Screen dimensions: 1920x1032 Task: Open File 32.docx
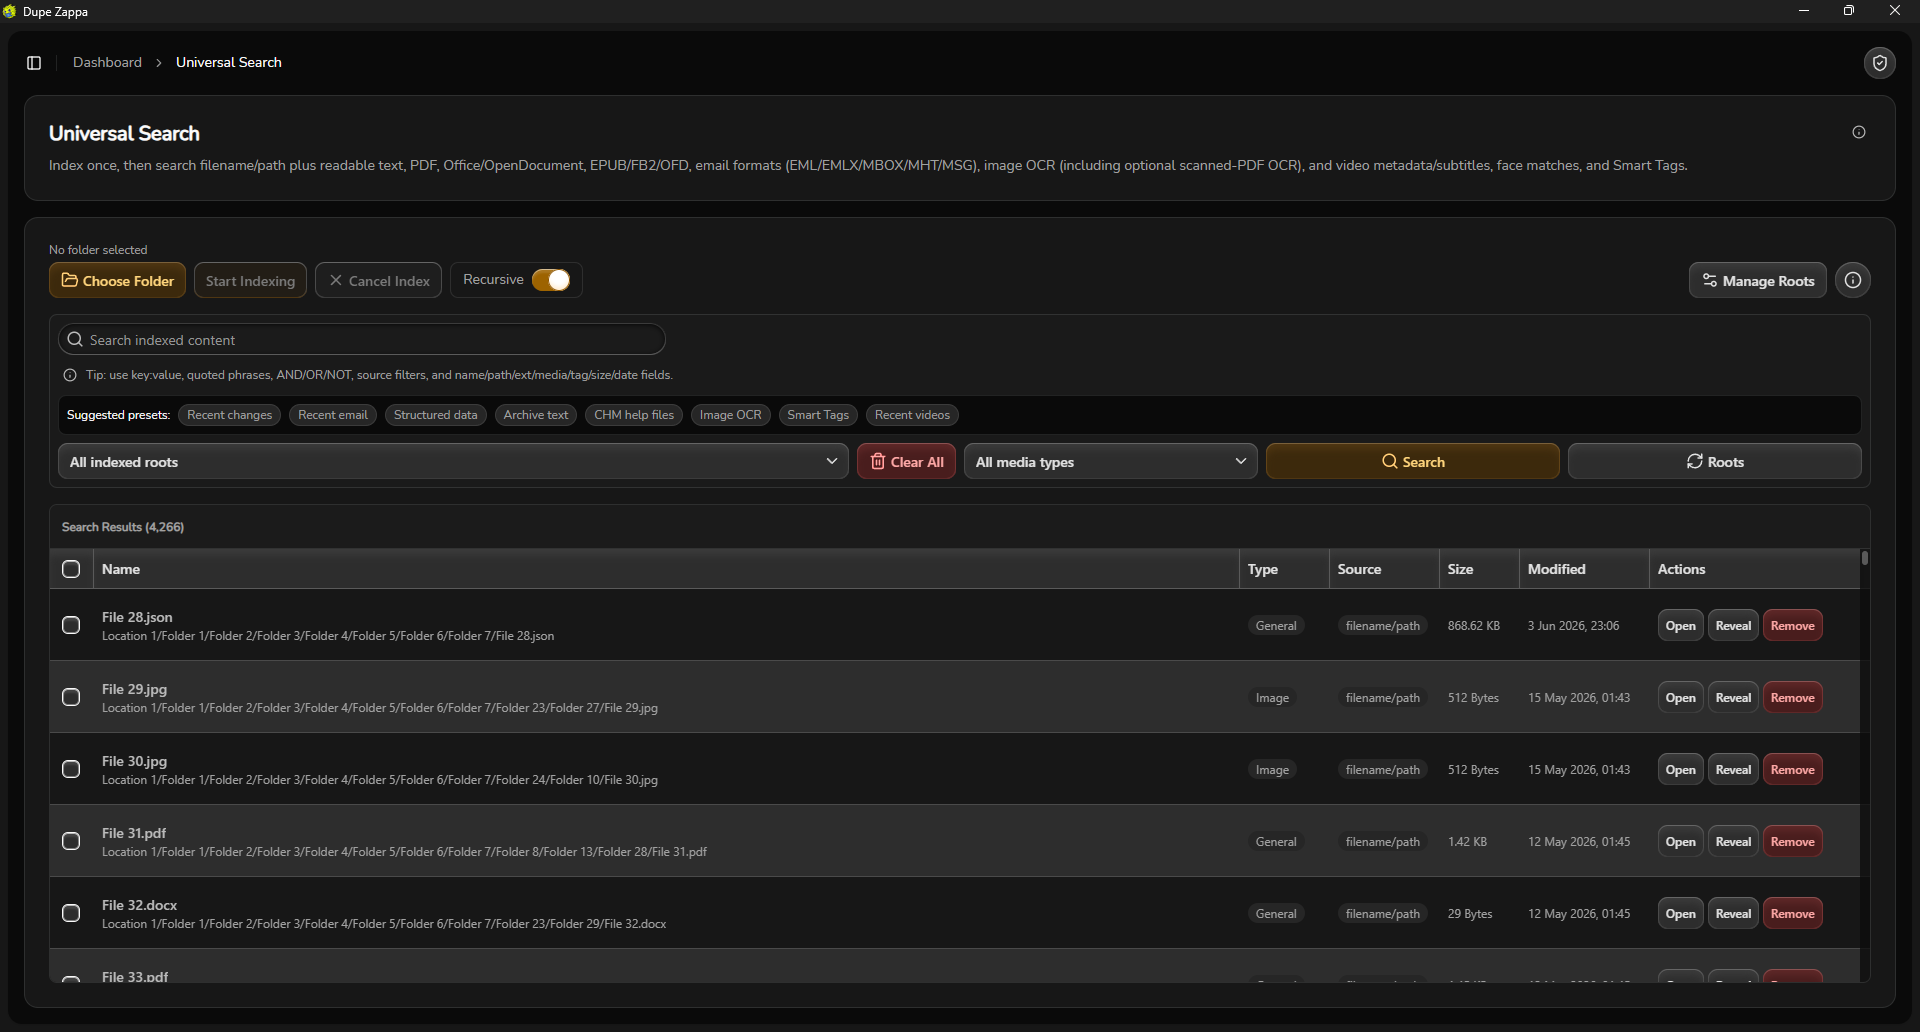[x=1681, y=914]
